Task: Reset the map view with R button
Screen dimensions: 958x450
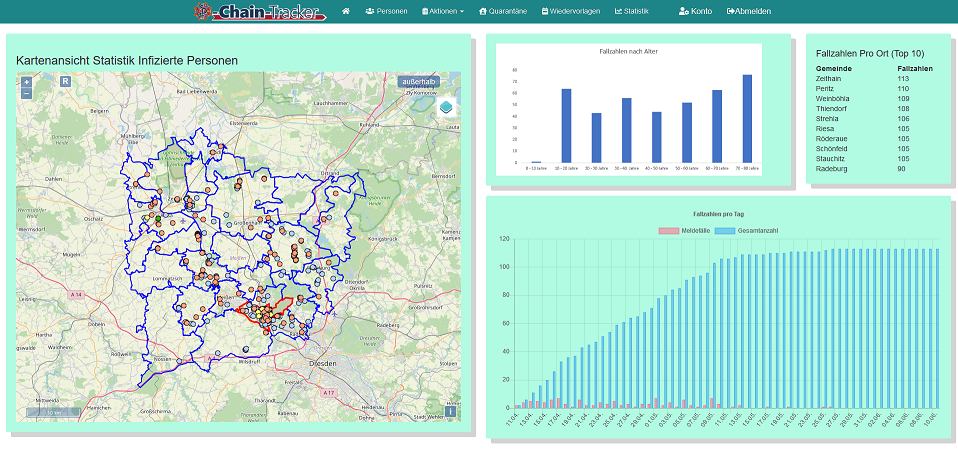Action: (65, 81)
